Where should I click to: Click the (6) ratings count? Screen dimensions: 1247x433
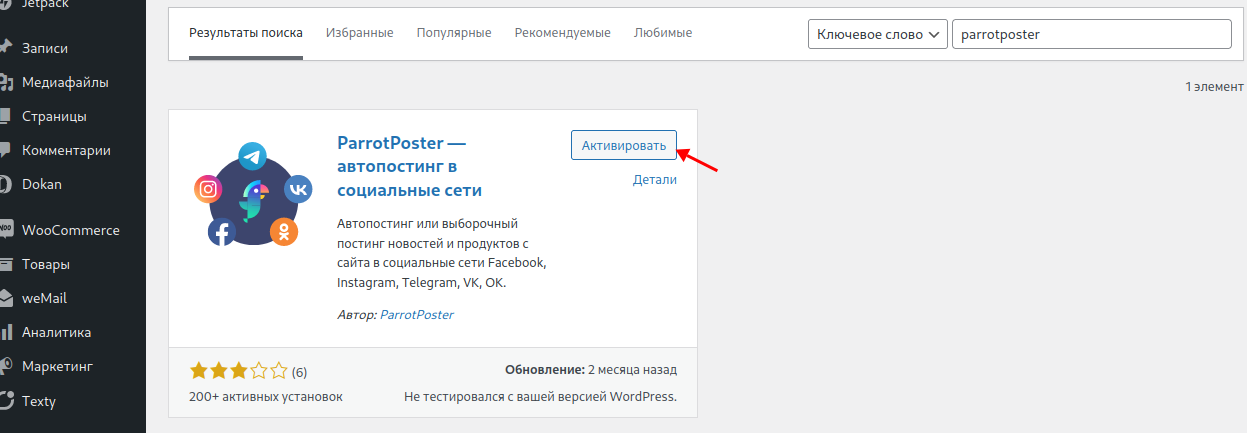(x=299, y=372)
